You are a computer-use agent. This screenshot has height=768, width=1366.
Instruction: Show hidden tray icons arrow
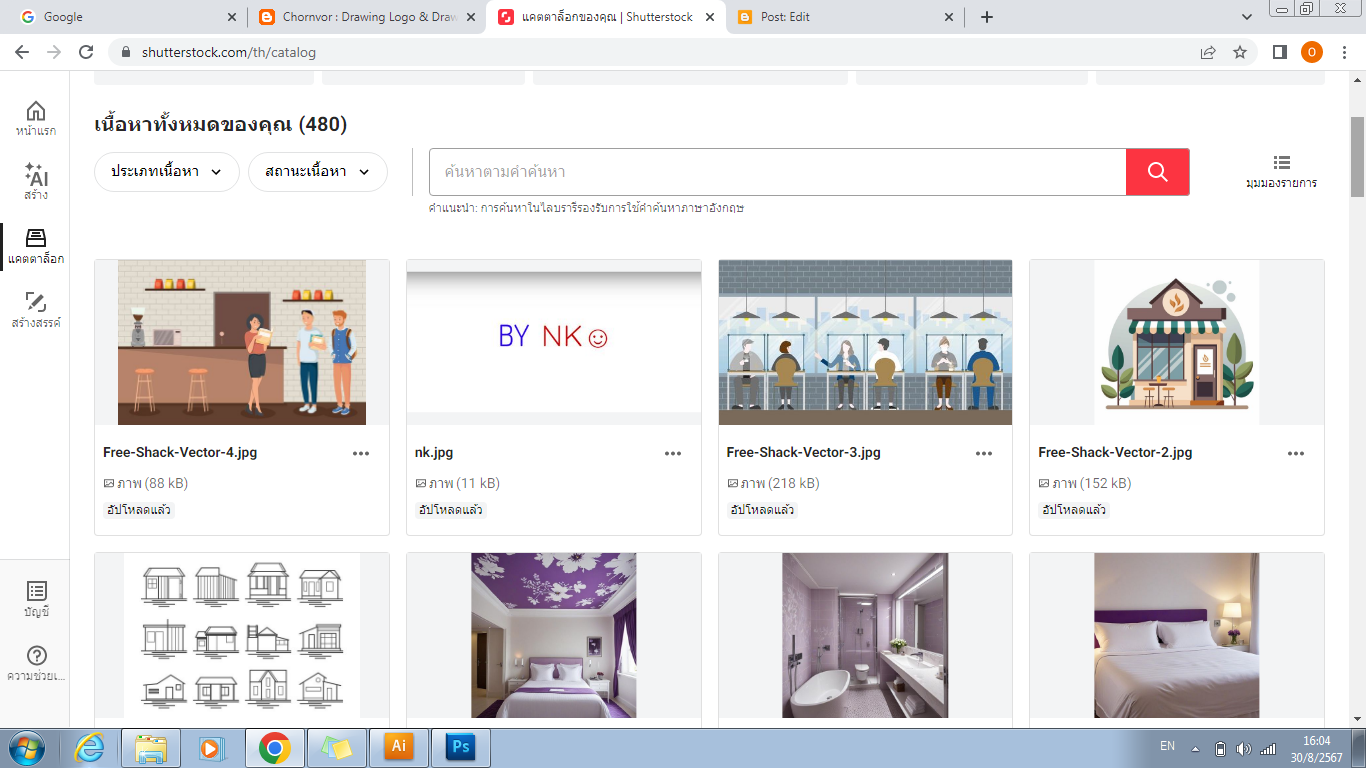(1194, 748)
